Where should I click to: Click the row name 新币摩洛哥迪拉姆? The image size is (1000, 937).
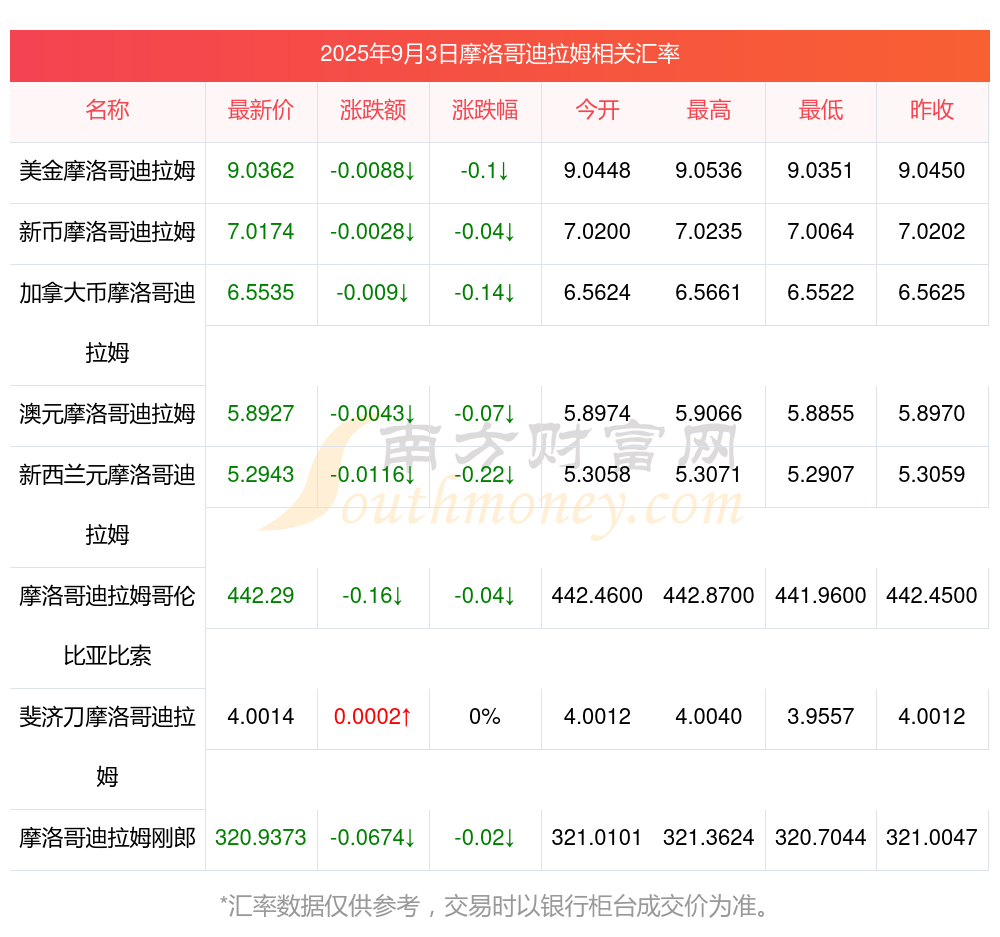click(107, 232)
